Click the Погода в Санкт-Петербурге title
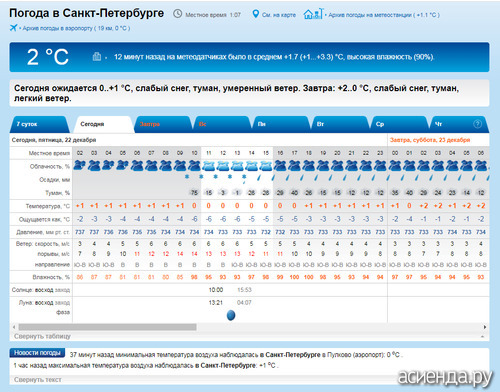Screen dimensions: 500x392 coord(87,13)
